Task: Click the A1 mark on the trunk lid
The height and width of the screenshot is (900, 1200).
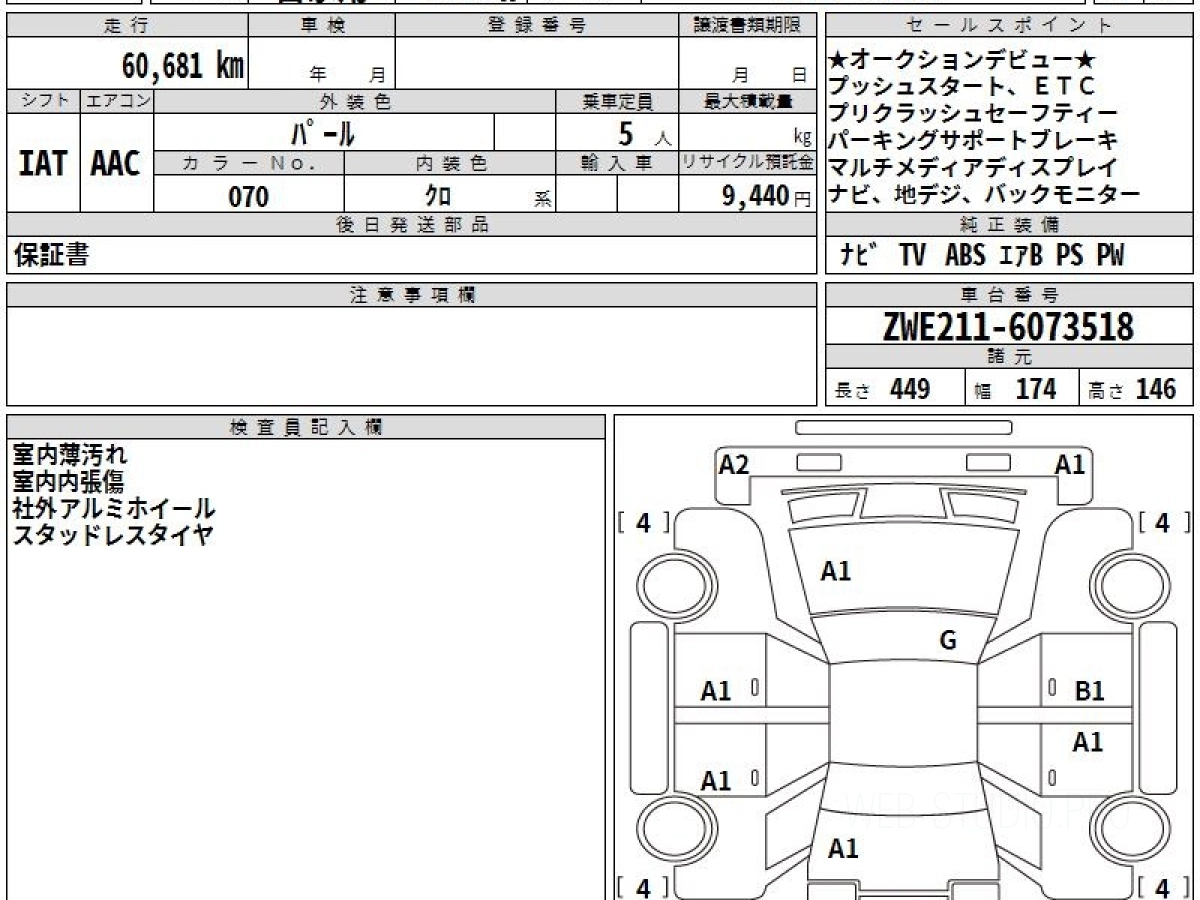Action: 843,849
